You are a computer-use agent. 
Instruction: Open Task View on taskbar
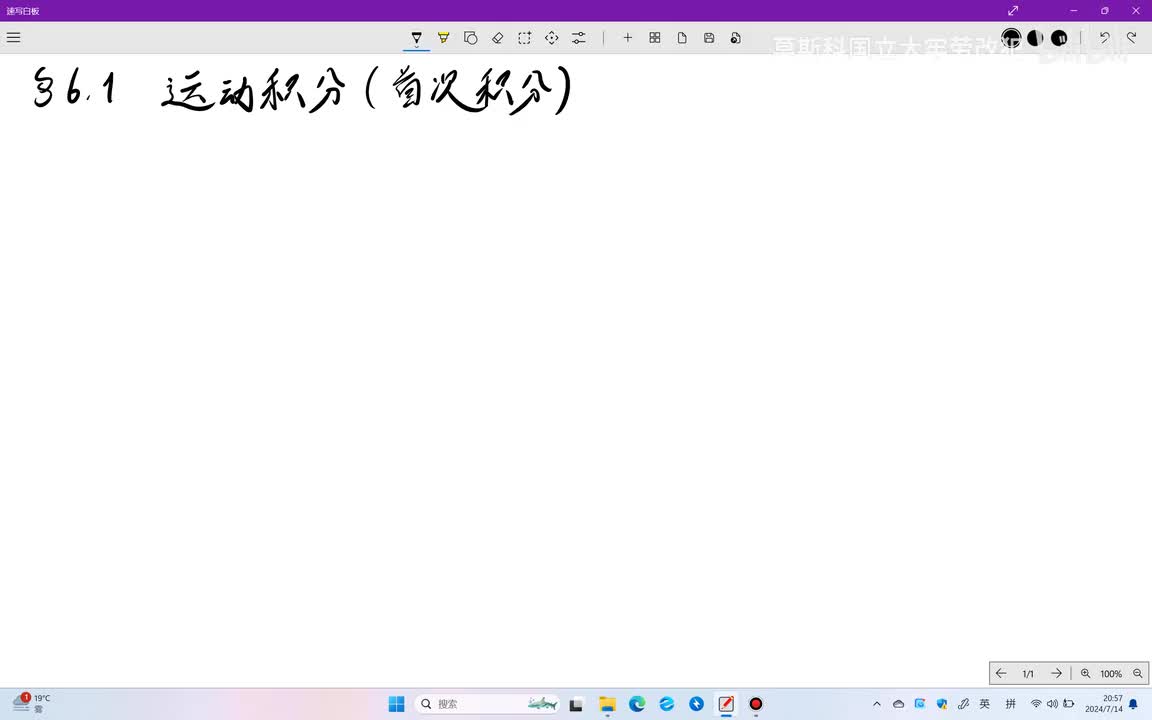pyautogui.click(x=576, y=704)
